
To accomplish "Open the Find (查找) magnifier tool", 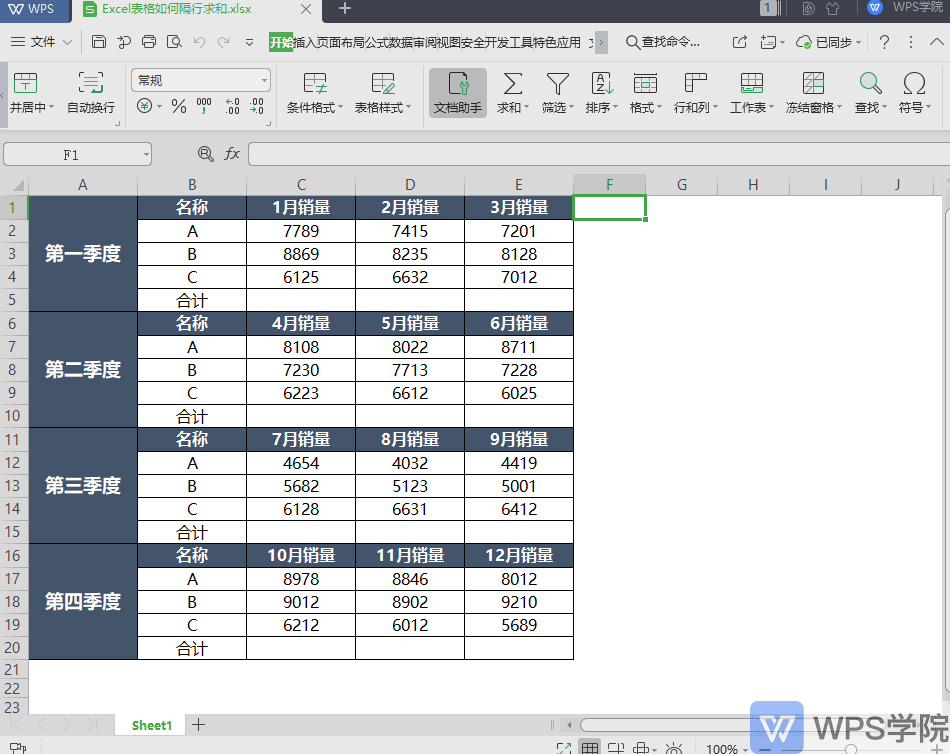I will (x=870, y=84).
